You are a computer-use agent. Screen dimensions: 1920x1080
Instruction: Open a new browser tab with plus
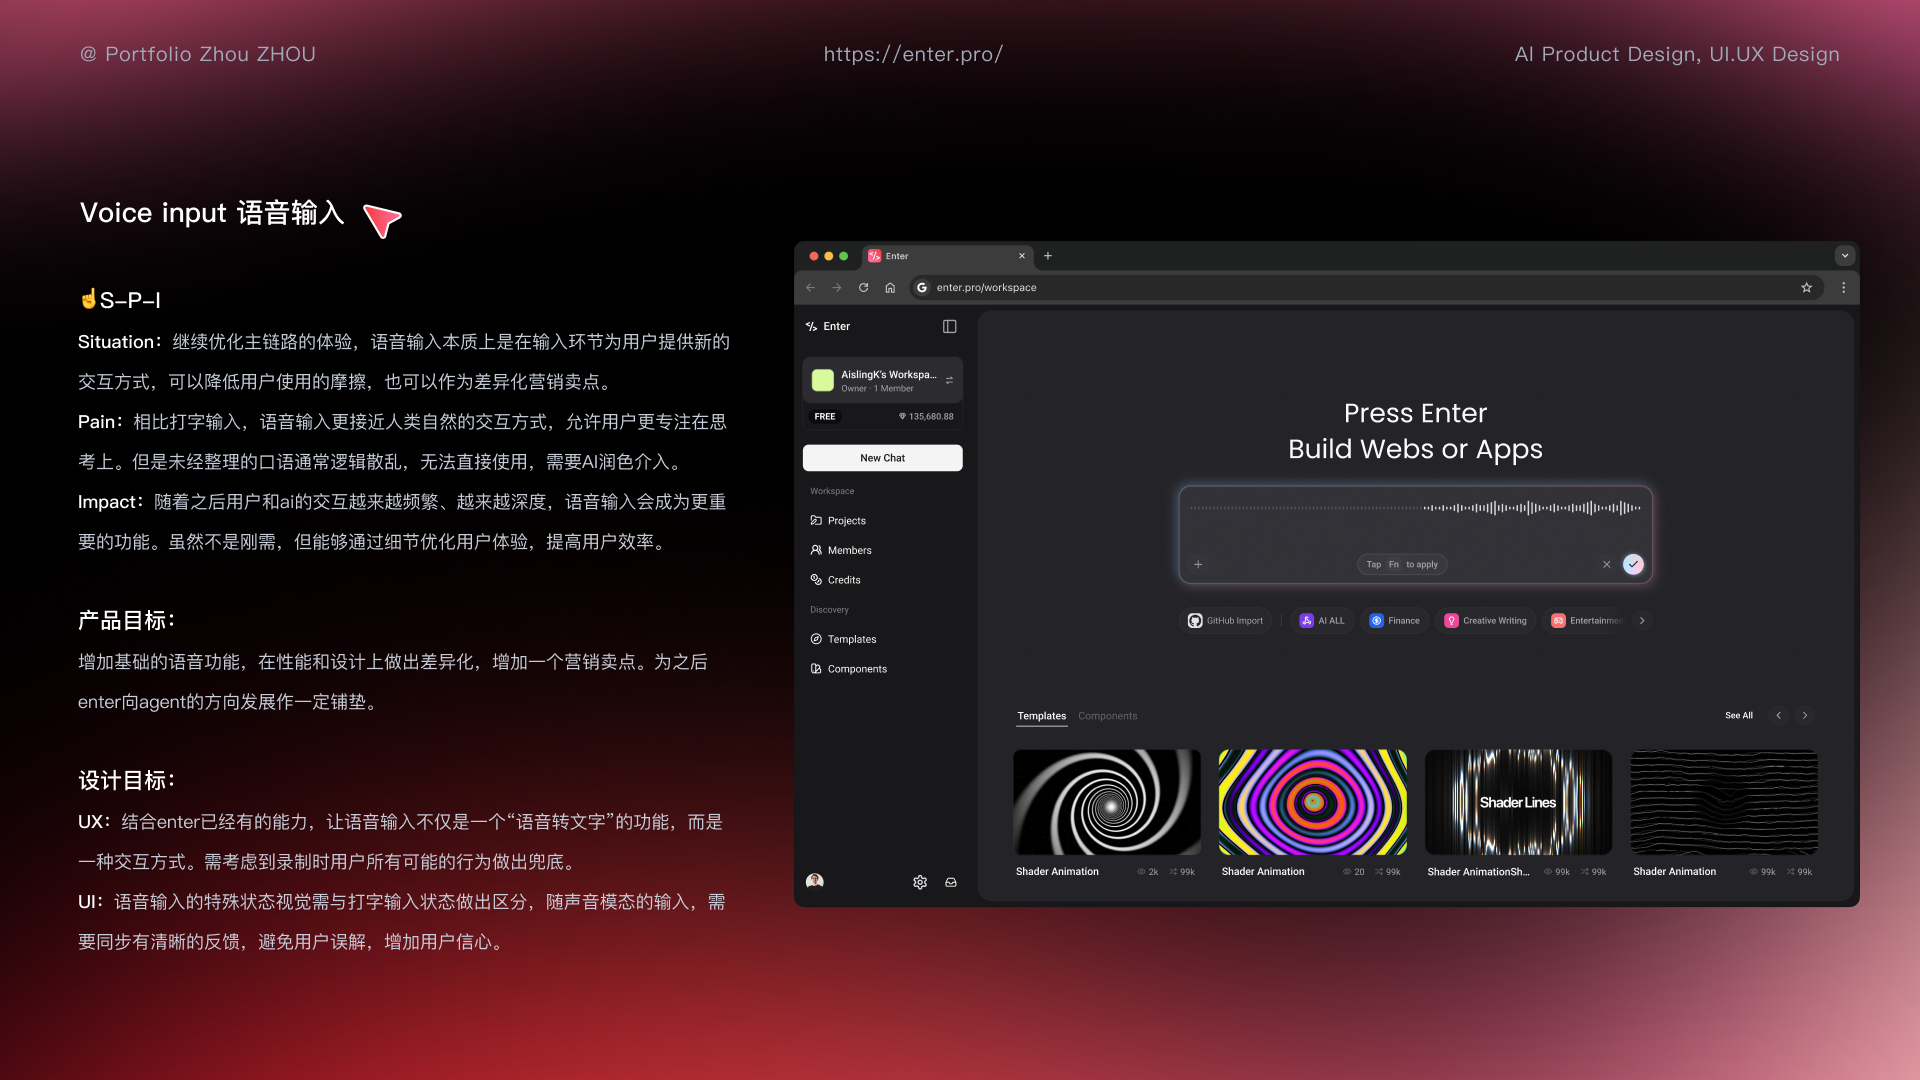pos(1048,256)
